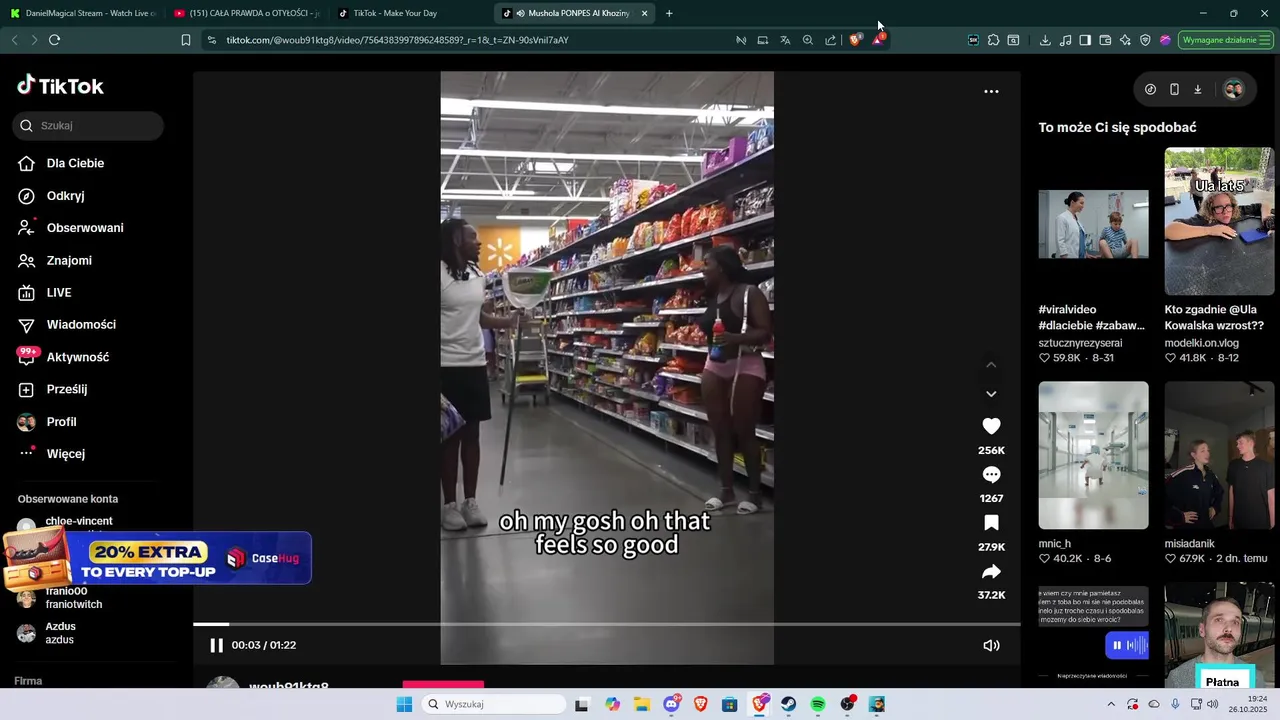Open Aktywność notifications

pos(64,357)
